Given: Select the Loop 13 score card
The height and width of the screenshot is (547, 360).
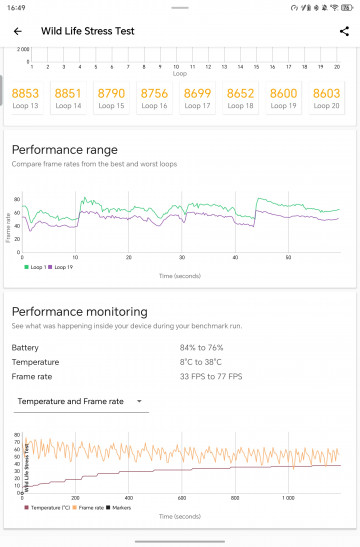Looking at the screenshot, I should [x=25, y=98].
